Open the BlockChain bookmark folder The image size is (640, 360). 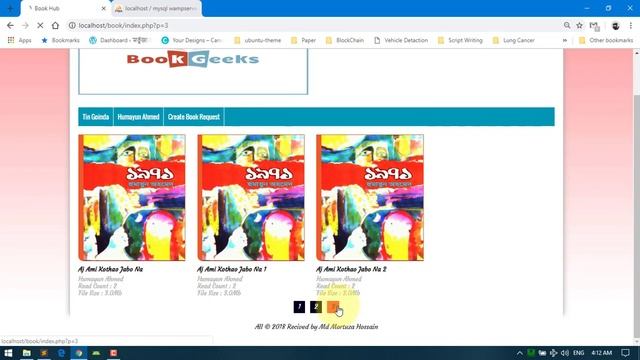point(345,40)
